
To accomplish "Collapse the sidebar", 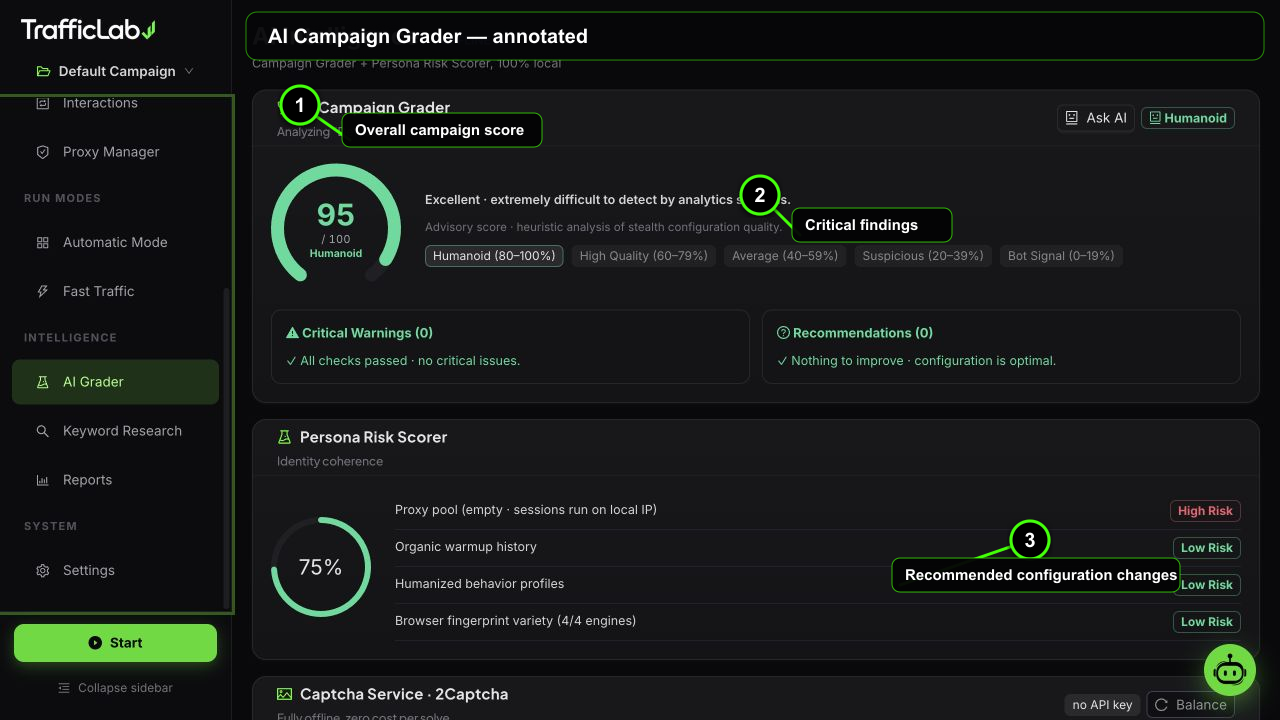I will pyautogui.click(x=115, y=688).
